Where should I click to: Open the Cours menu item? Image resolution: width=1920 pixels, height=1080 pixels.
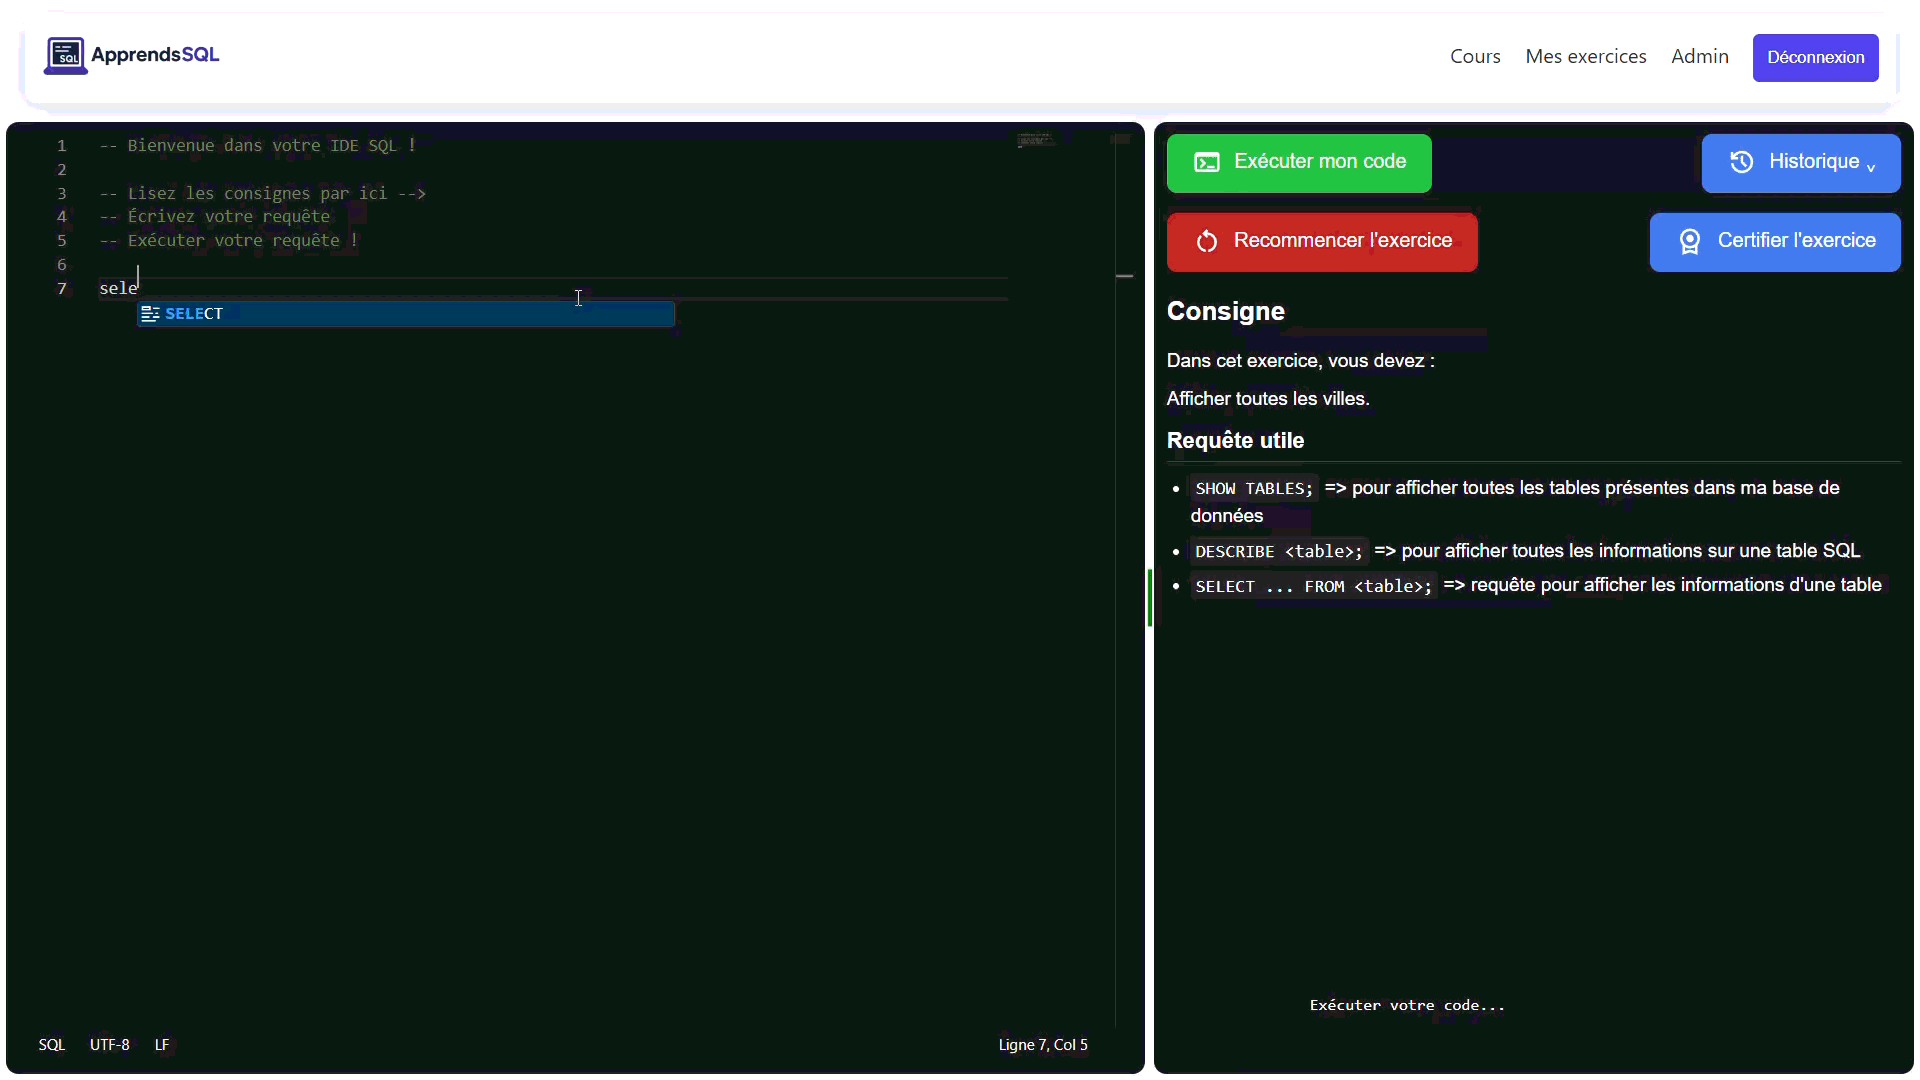click(x=1475, y=57)
